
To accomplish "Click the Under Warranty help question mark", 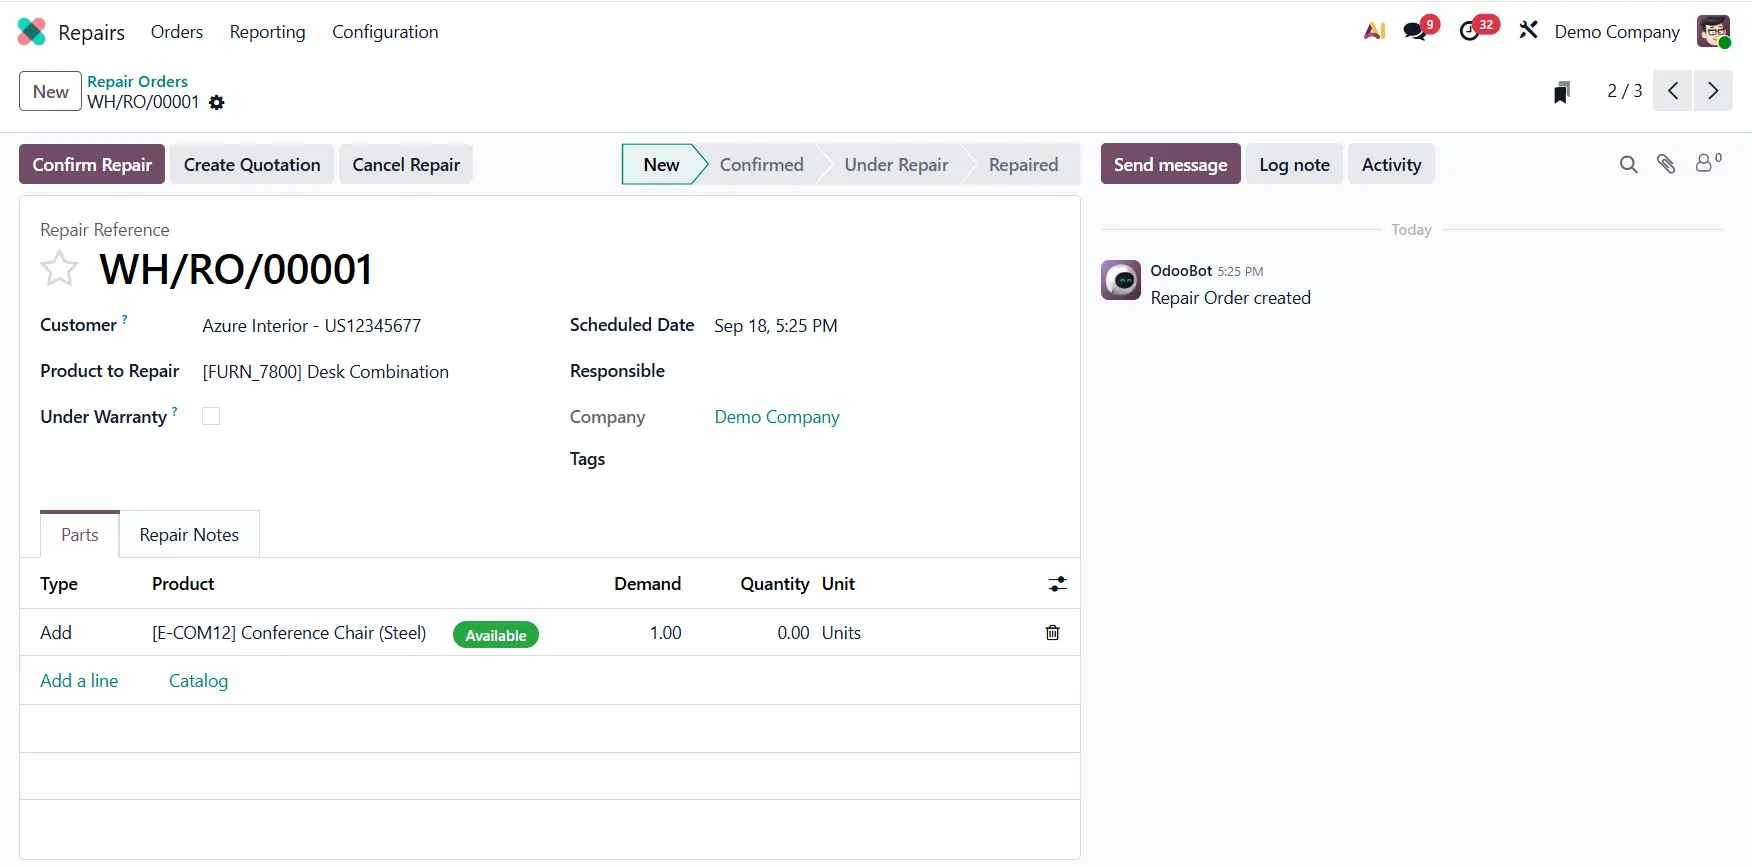I will pyautogui.click(x=175, y=410).
